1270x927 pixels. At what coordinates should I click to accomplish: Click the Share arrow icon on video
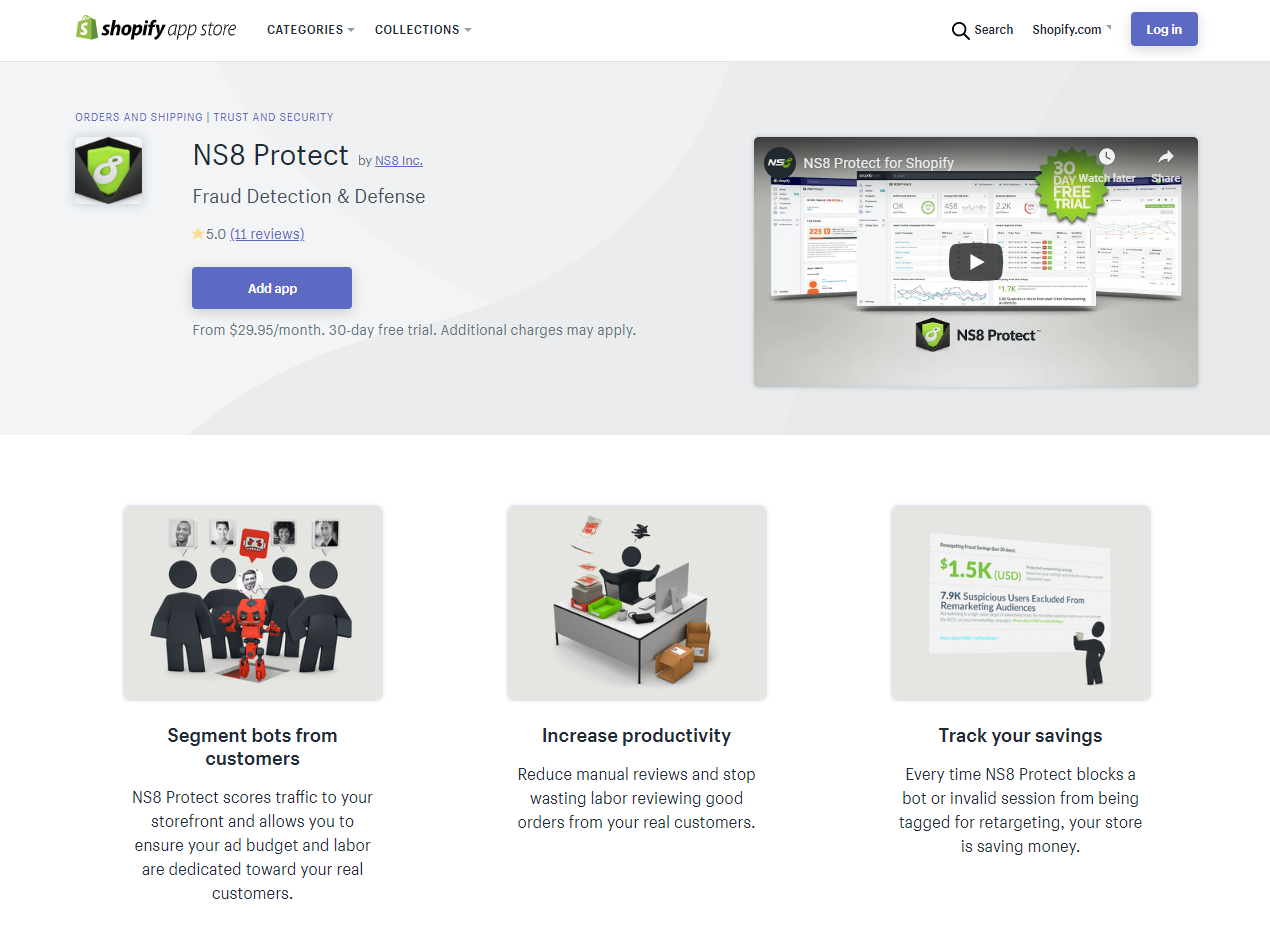tap(1165, 157)
